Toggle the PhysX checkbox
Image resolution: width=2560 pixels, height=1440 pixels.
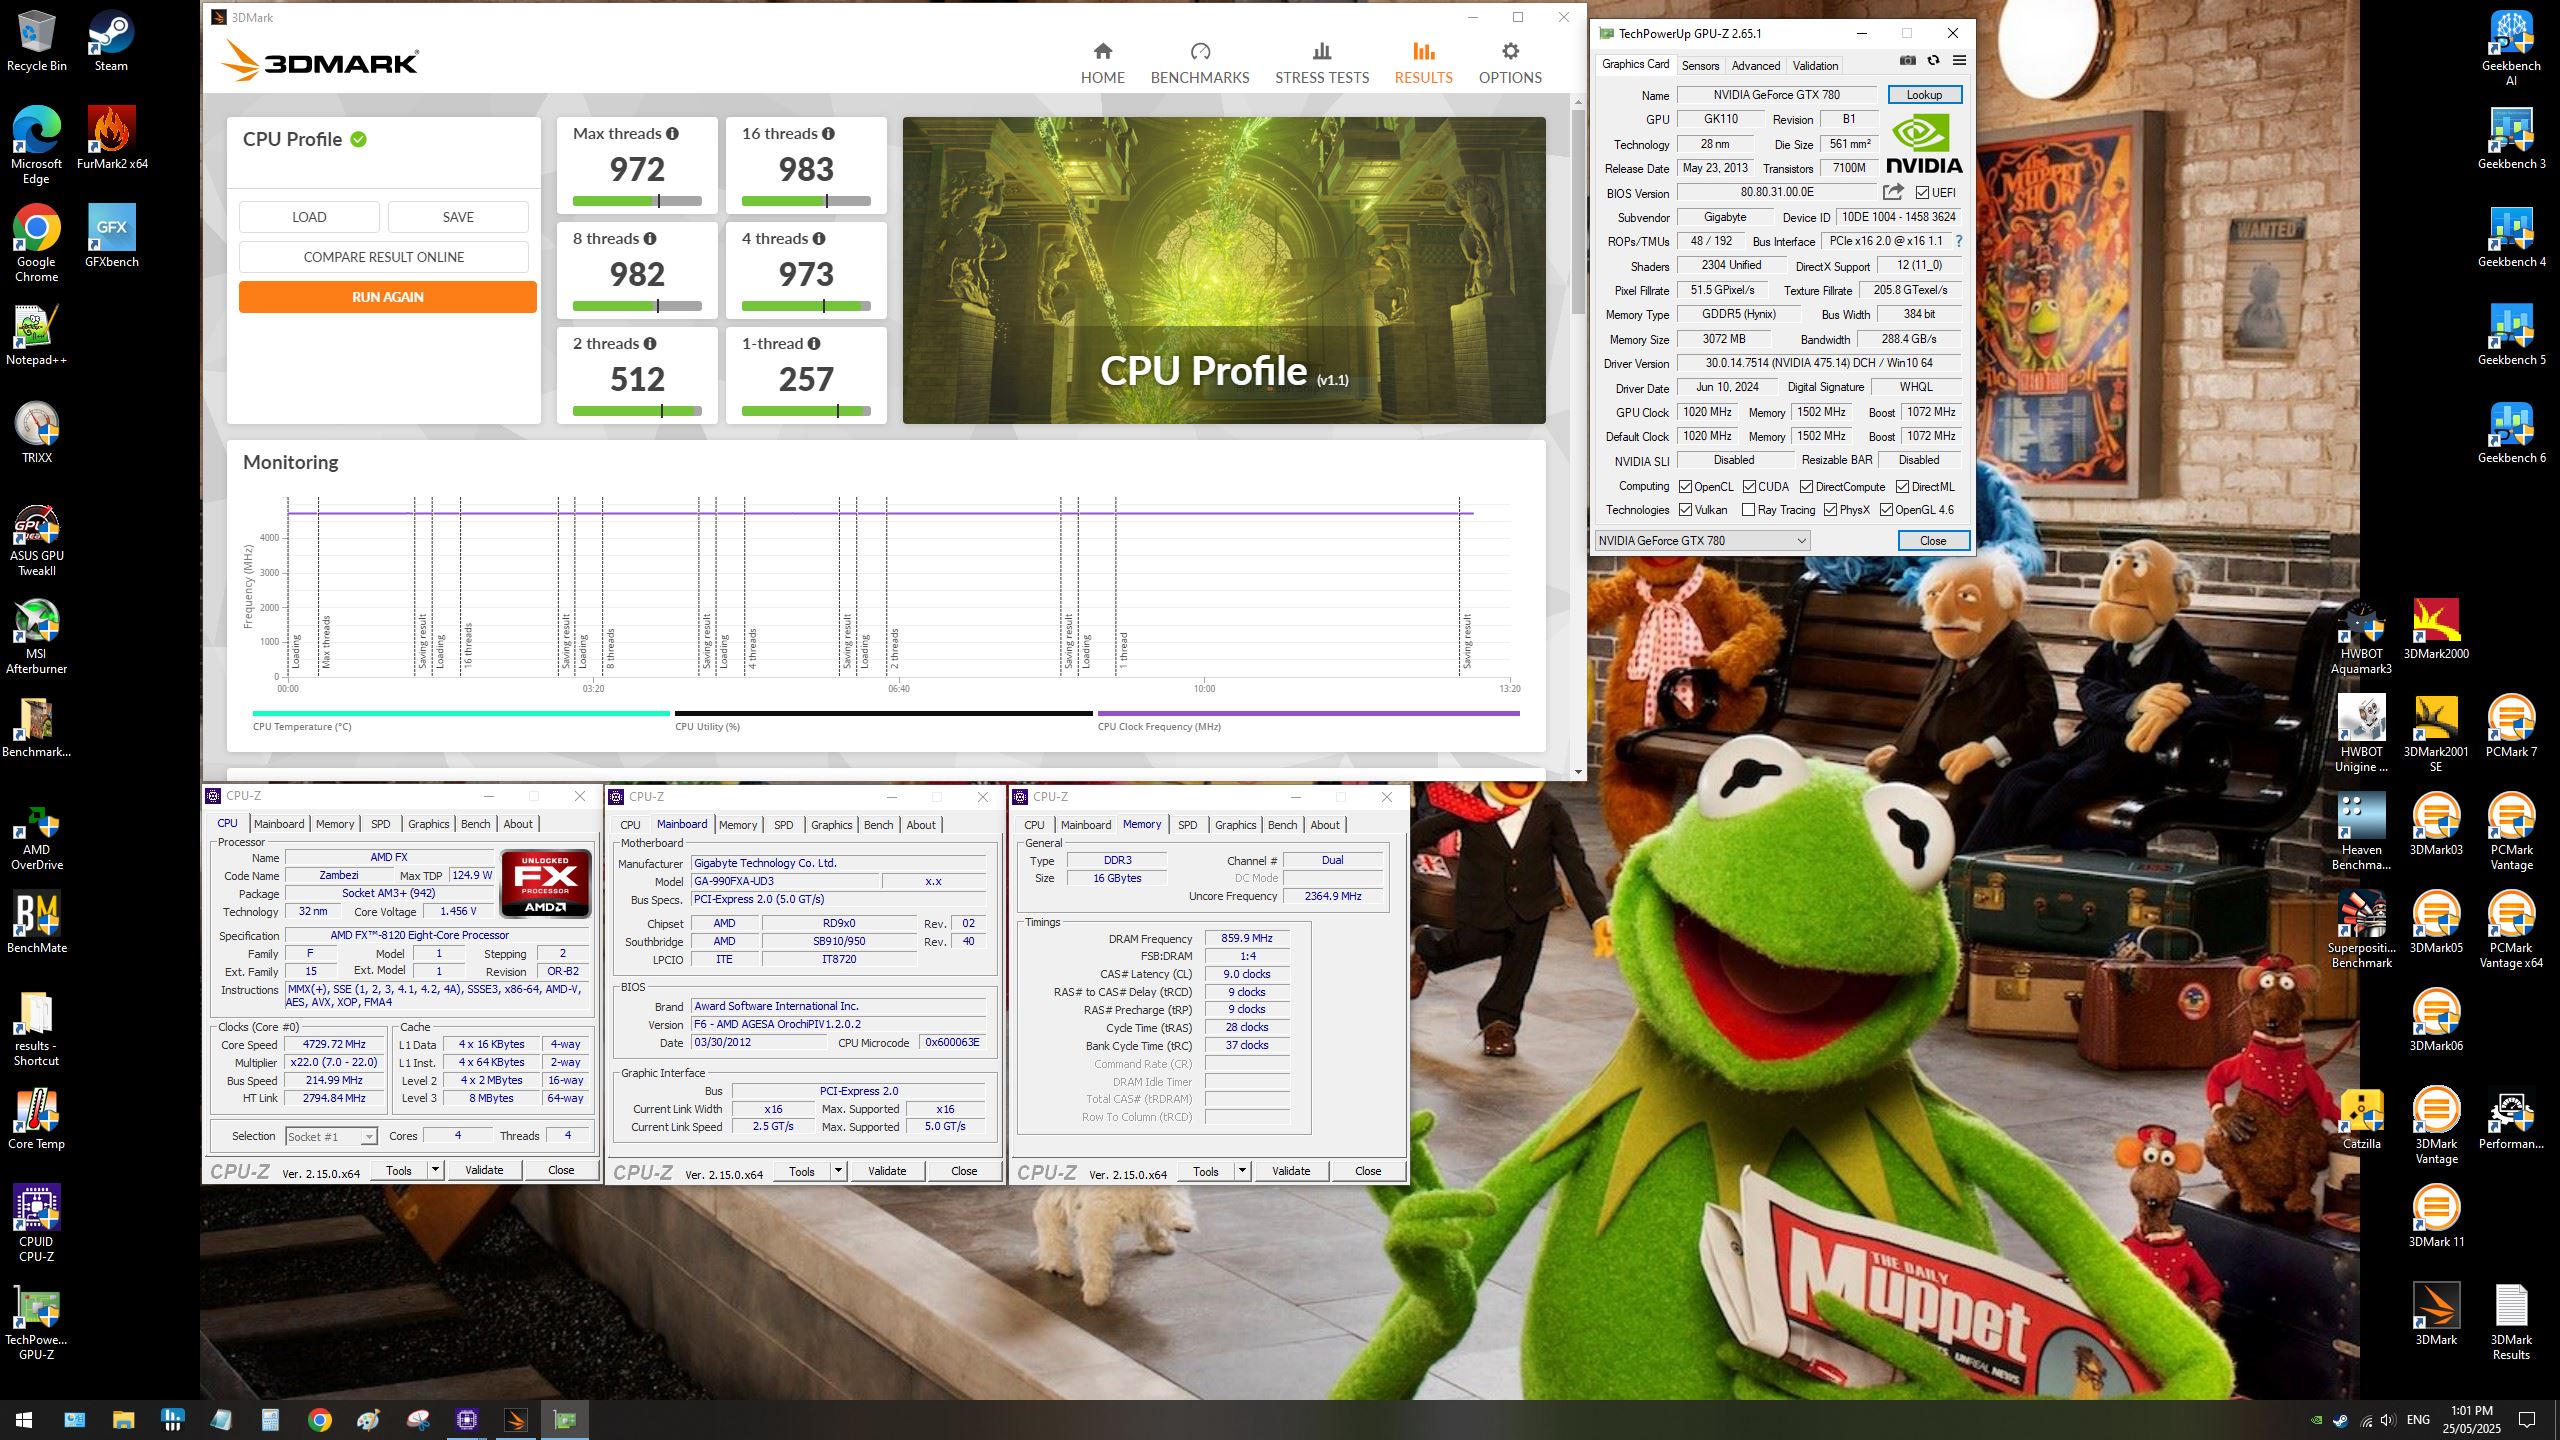point(1830,510)
